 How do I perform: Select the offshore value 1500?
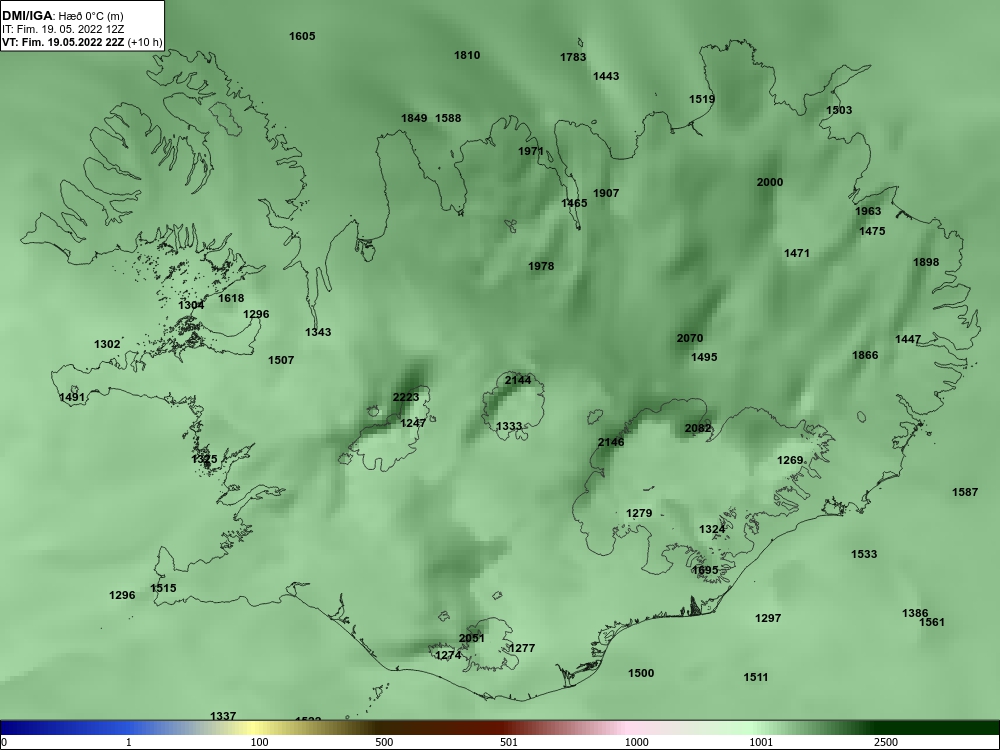coord(641,673)
